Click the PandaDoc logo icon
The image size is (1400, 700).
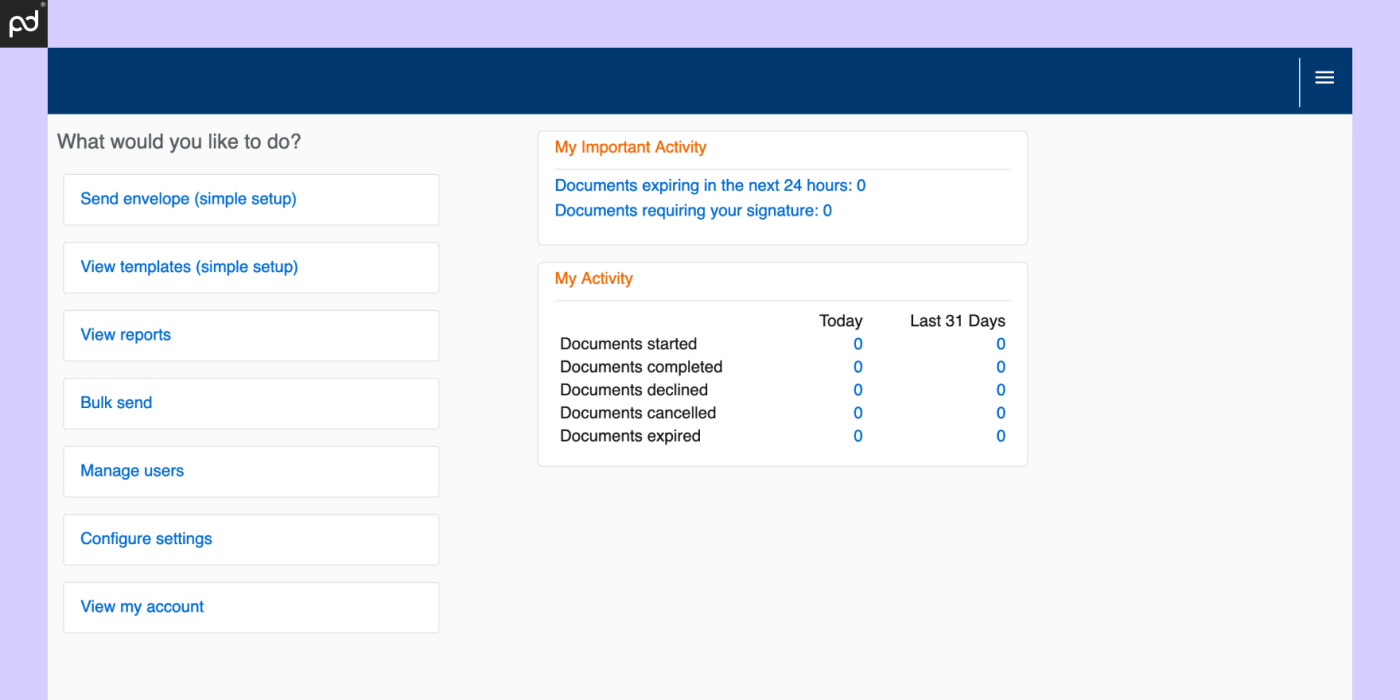coord(22,22)
